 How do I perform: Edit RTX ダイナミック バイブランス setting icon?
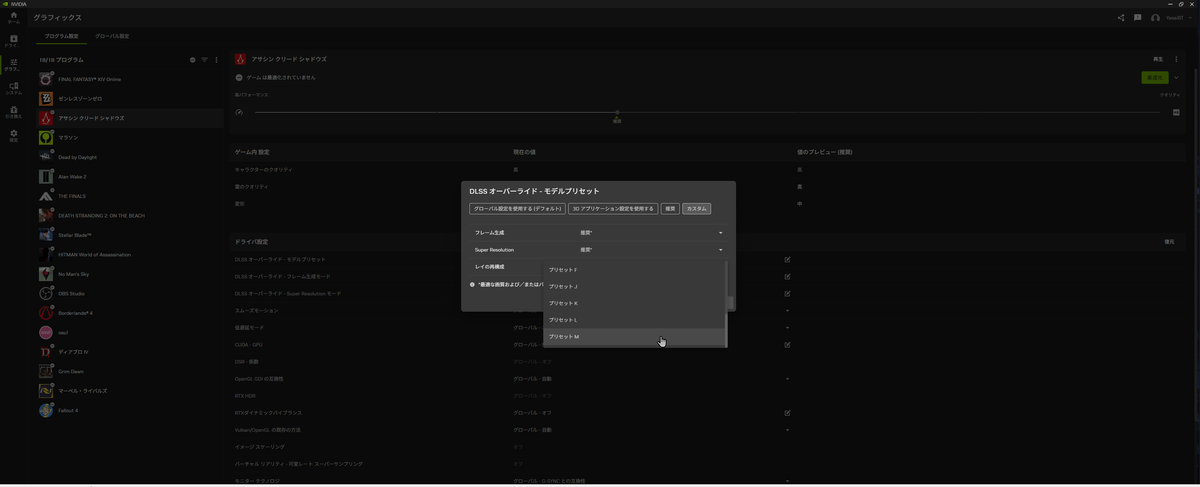(x=787, y=413)
